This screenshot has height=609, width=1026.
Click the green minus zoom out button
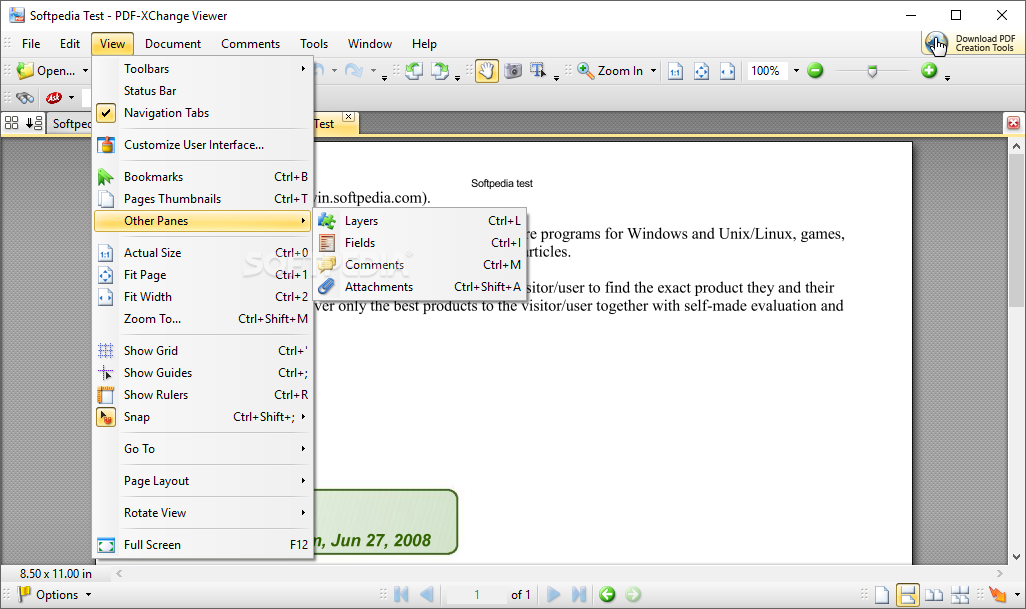click(815, 71)
